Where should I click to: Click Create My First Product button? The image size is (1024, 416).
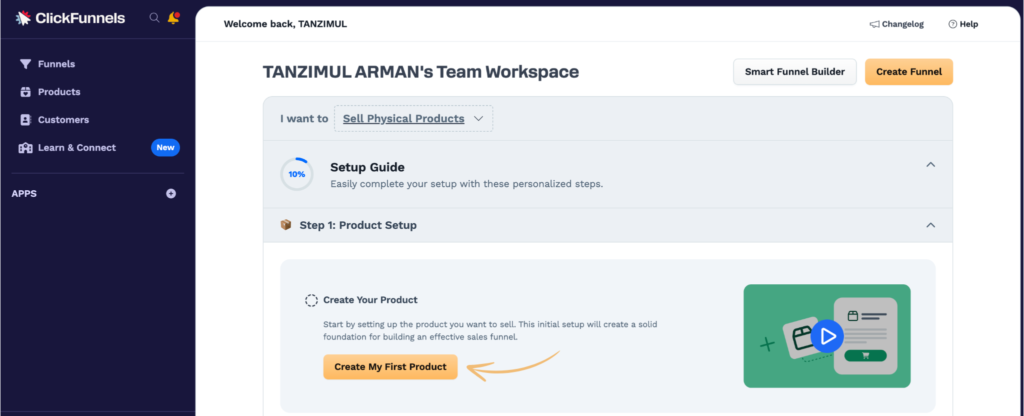click(x=391, y=367)
